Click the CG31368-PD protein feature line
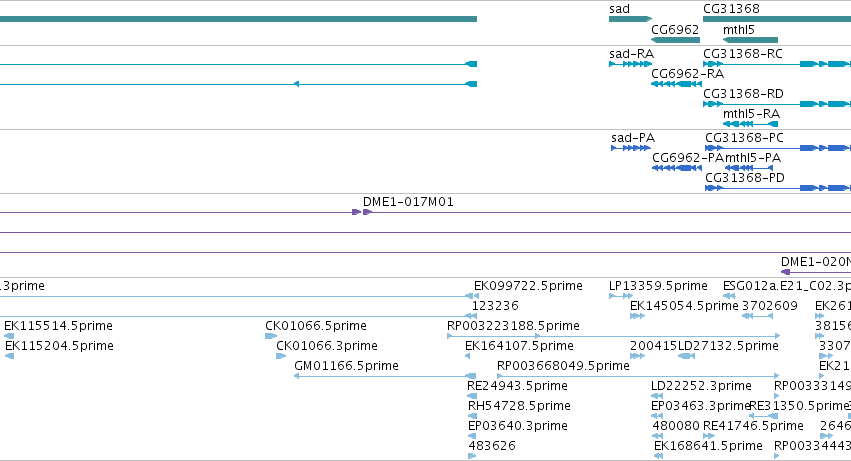 tap(778, 188)
